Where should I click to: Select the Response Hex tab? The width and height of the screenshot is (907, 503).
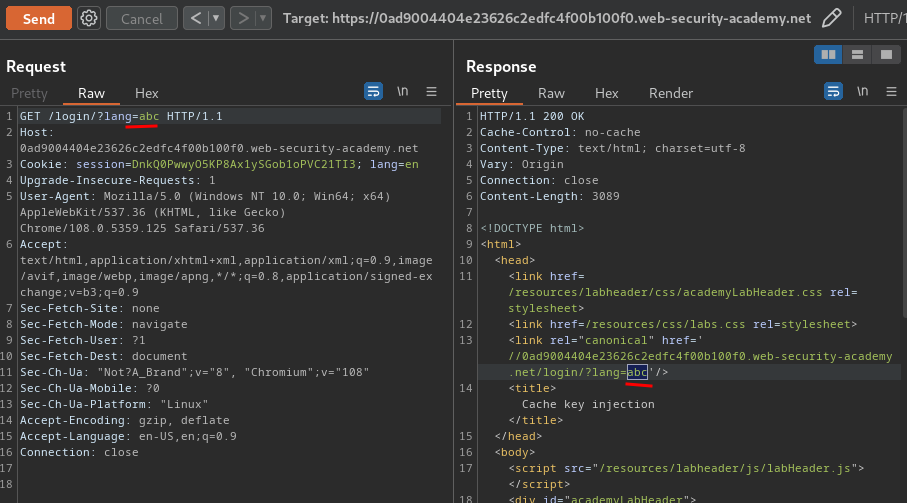(607, 93)
